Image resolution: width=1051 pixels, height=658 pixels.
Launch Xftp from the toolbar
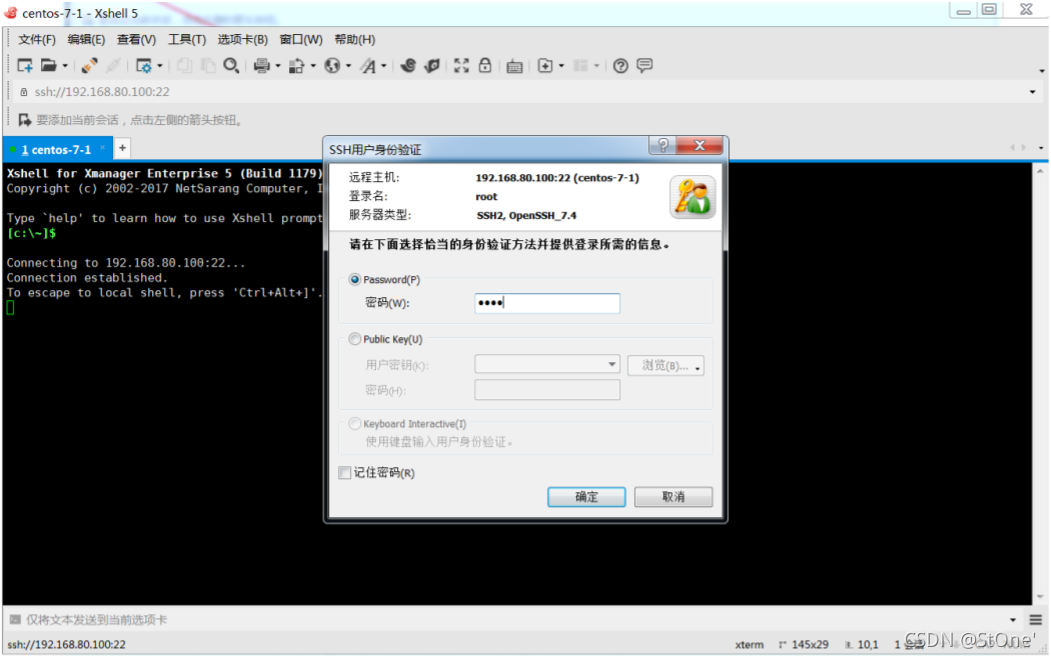click(408, 65)
